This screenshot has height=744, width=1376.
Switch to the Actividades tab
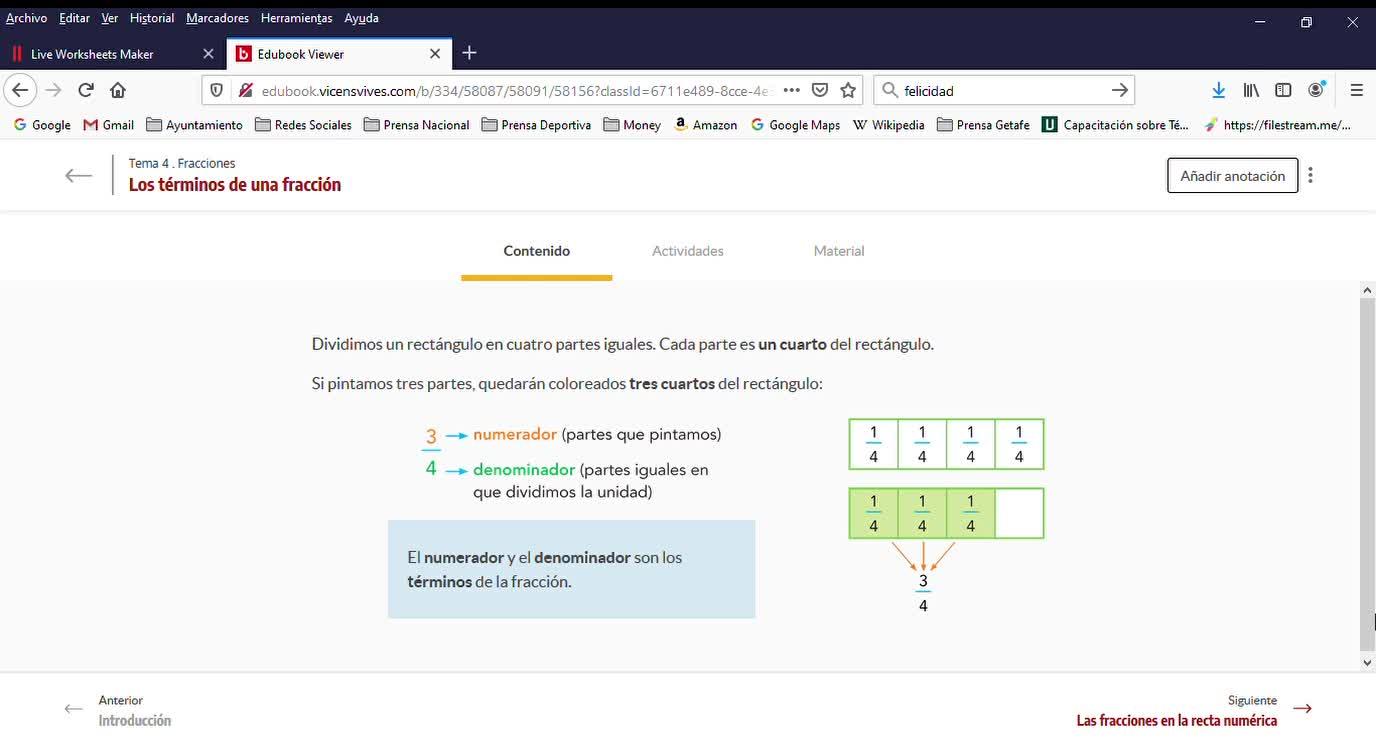coord(687,251)
